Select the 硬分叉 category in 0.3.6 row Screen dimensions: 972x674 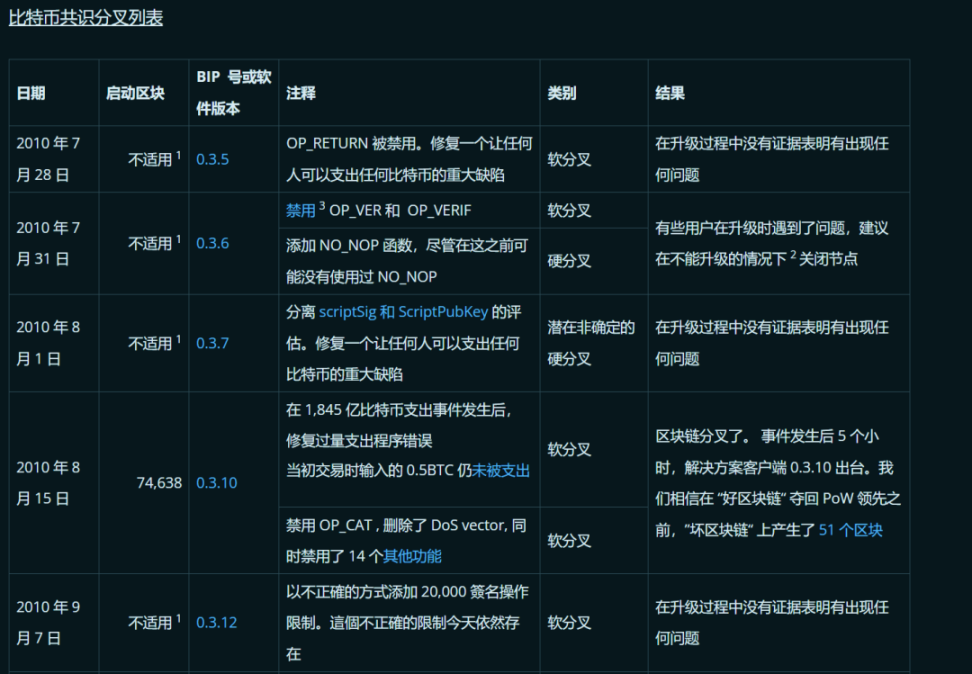click(569, 261)
